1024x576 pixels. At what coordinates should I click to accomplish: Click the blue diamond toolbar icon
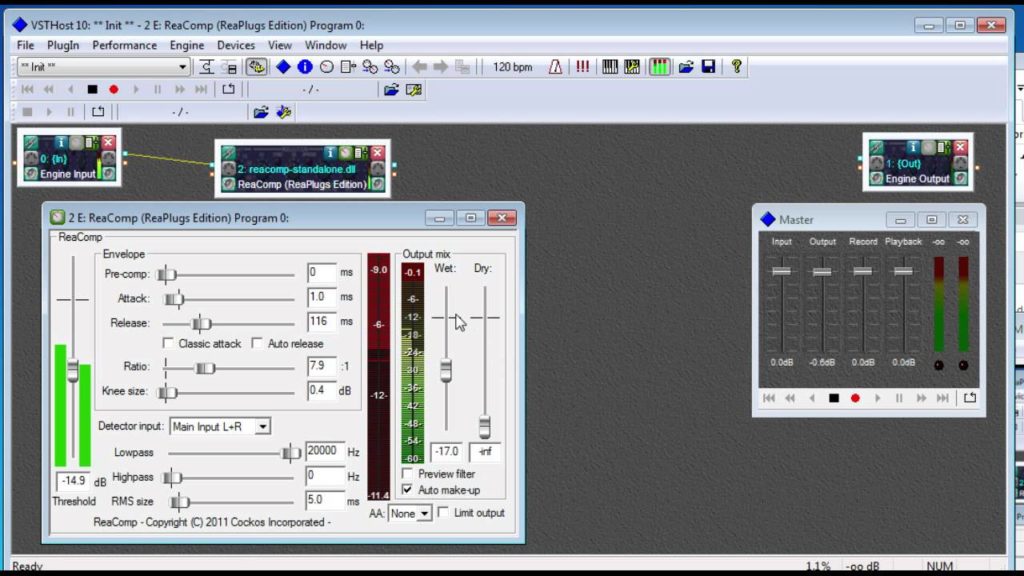point(283,67)
